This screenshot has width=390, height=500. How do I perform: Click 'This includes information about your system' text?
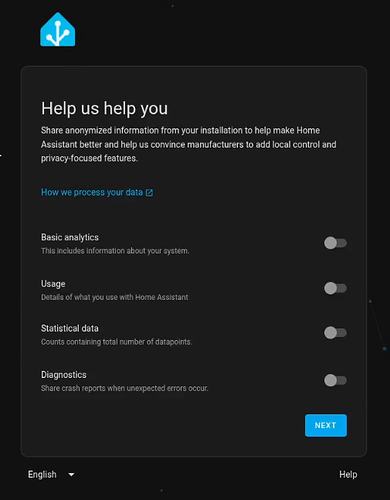[115, 251]
